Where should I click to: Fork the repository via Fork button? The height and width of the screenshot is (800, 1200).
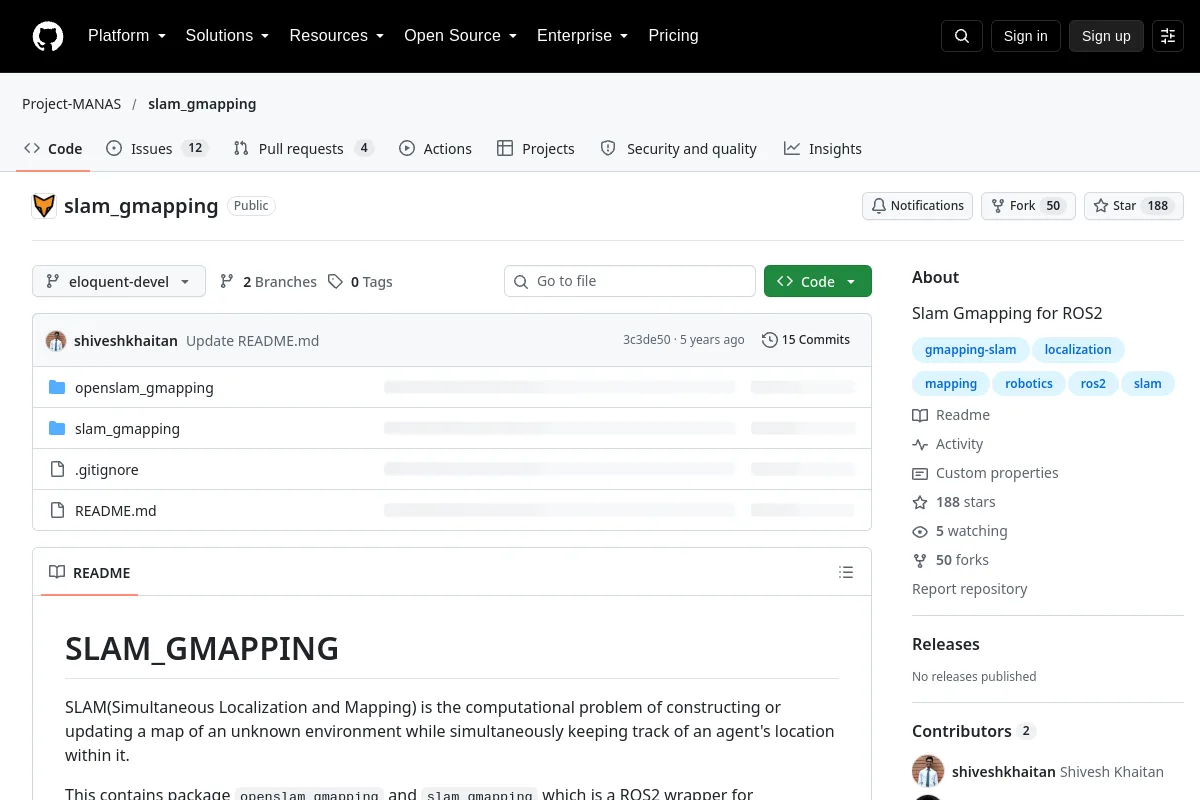coord(1028,206)
